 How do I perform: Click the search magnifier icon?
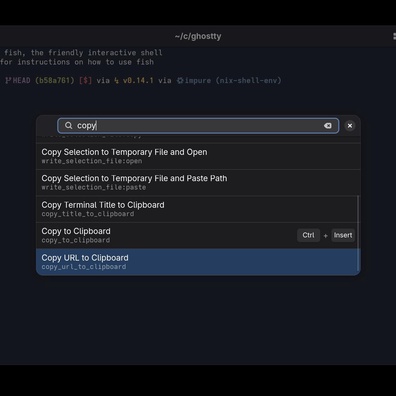68,126
